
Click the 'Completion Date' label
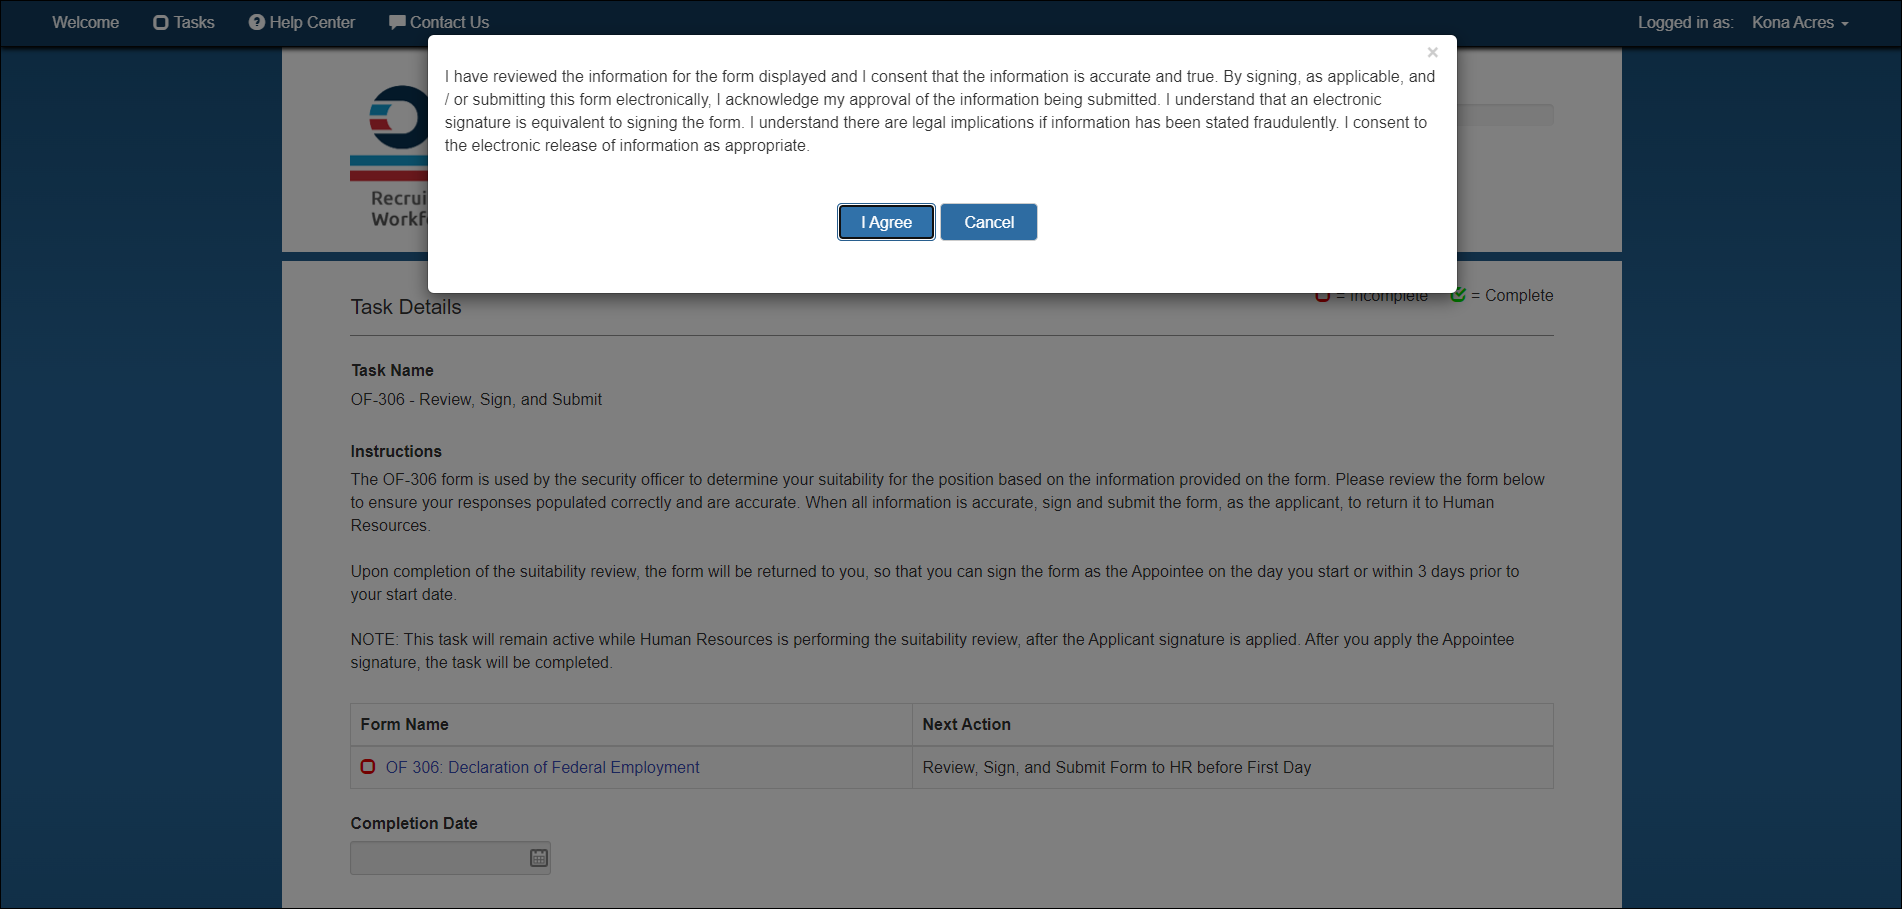point(414,823)
